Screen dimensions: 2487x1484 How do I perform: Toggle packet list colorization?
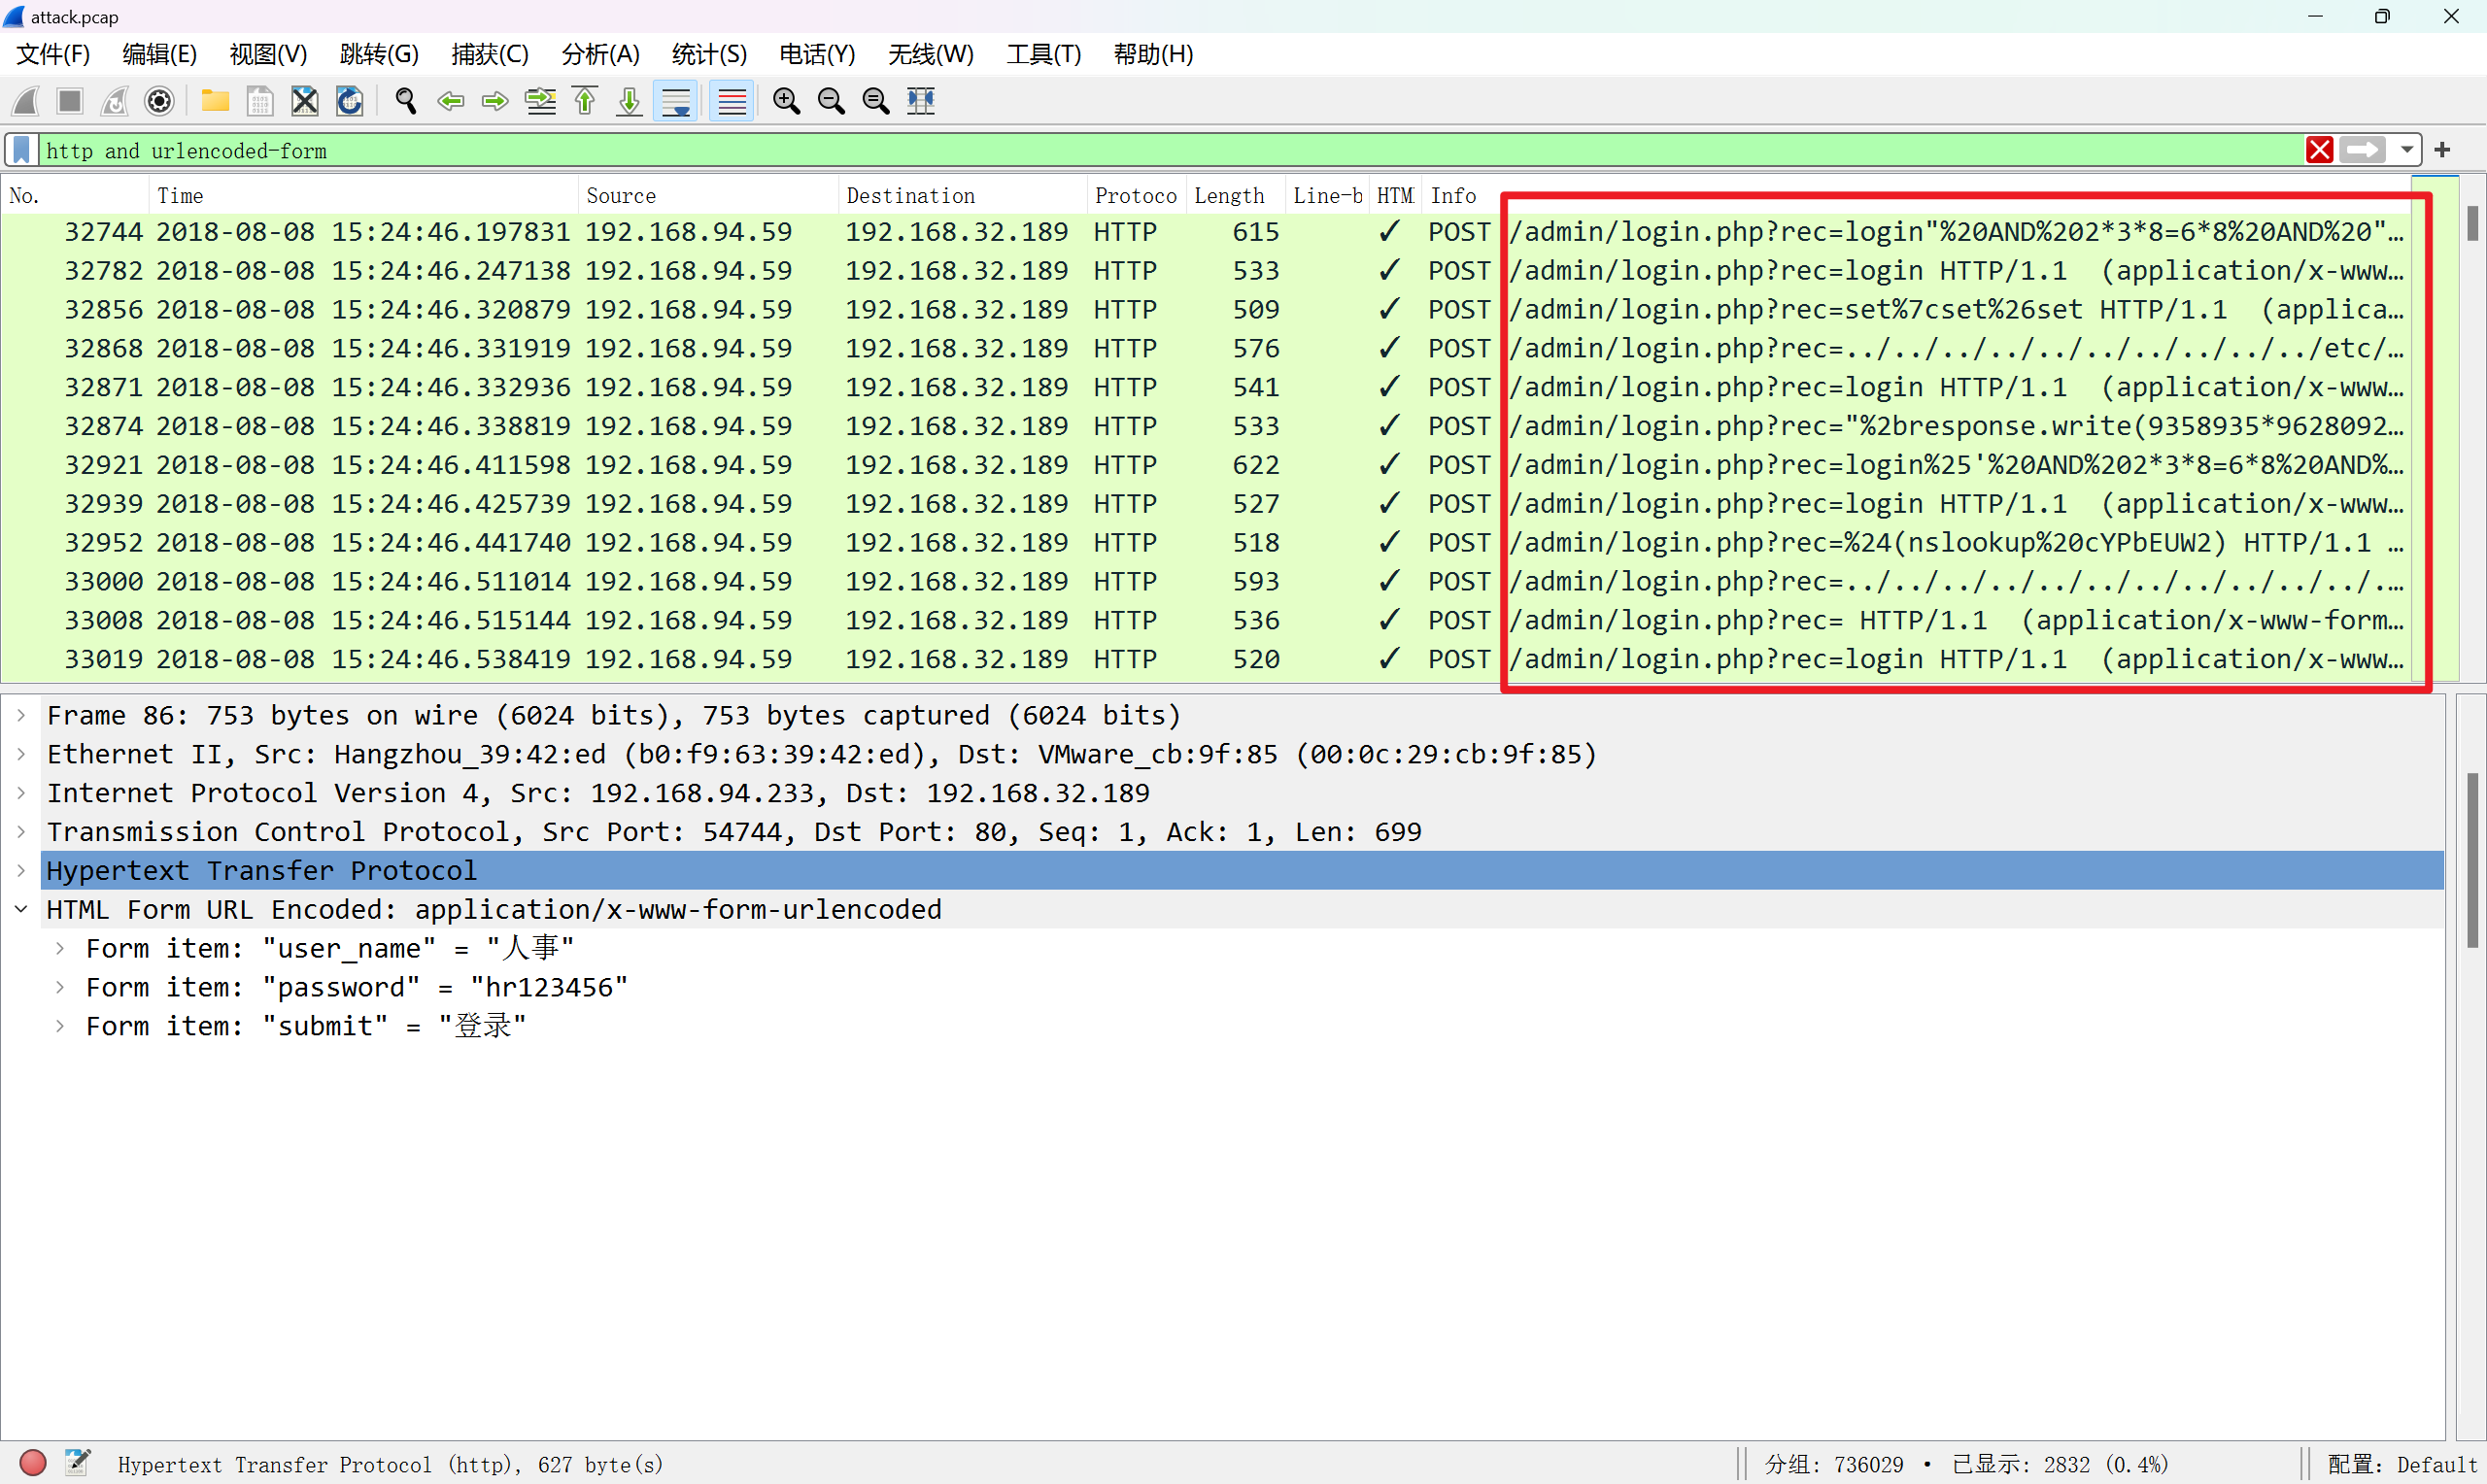point(732,101)
